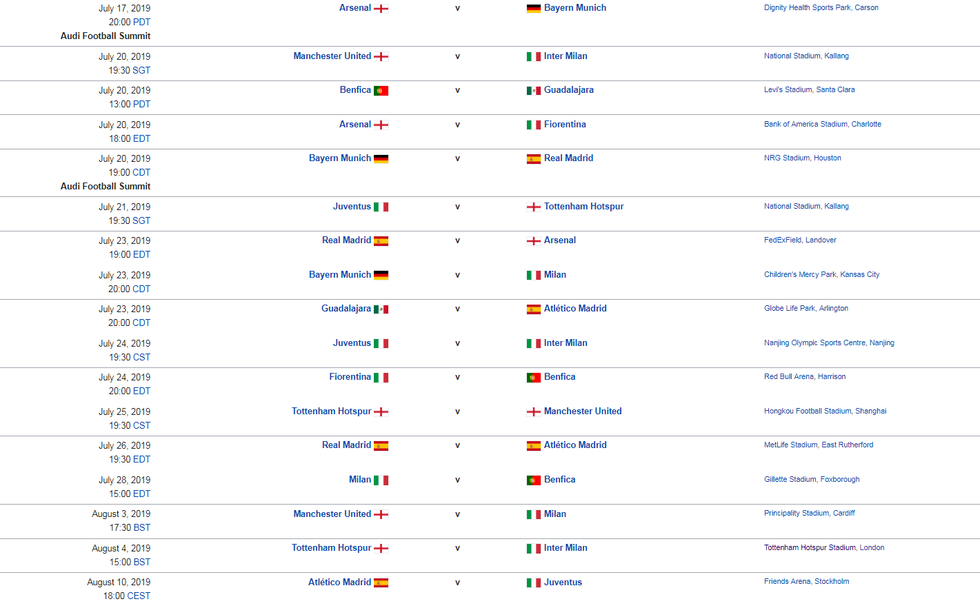Click England flag beside Manchester United on August 3

click(381, 515)
